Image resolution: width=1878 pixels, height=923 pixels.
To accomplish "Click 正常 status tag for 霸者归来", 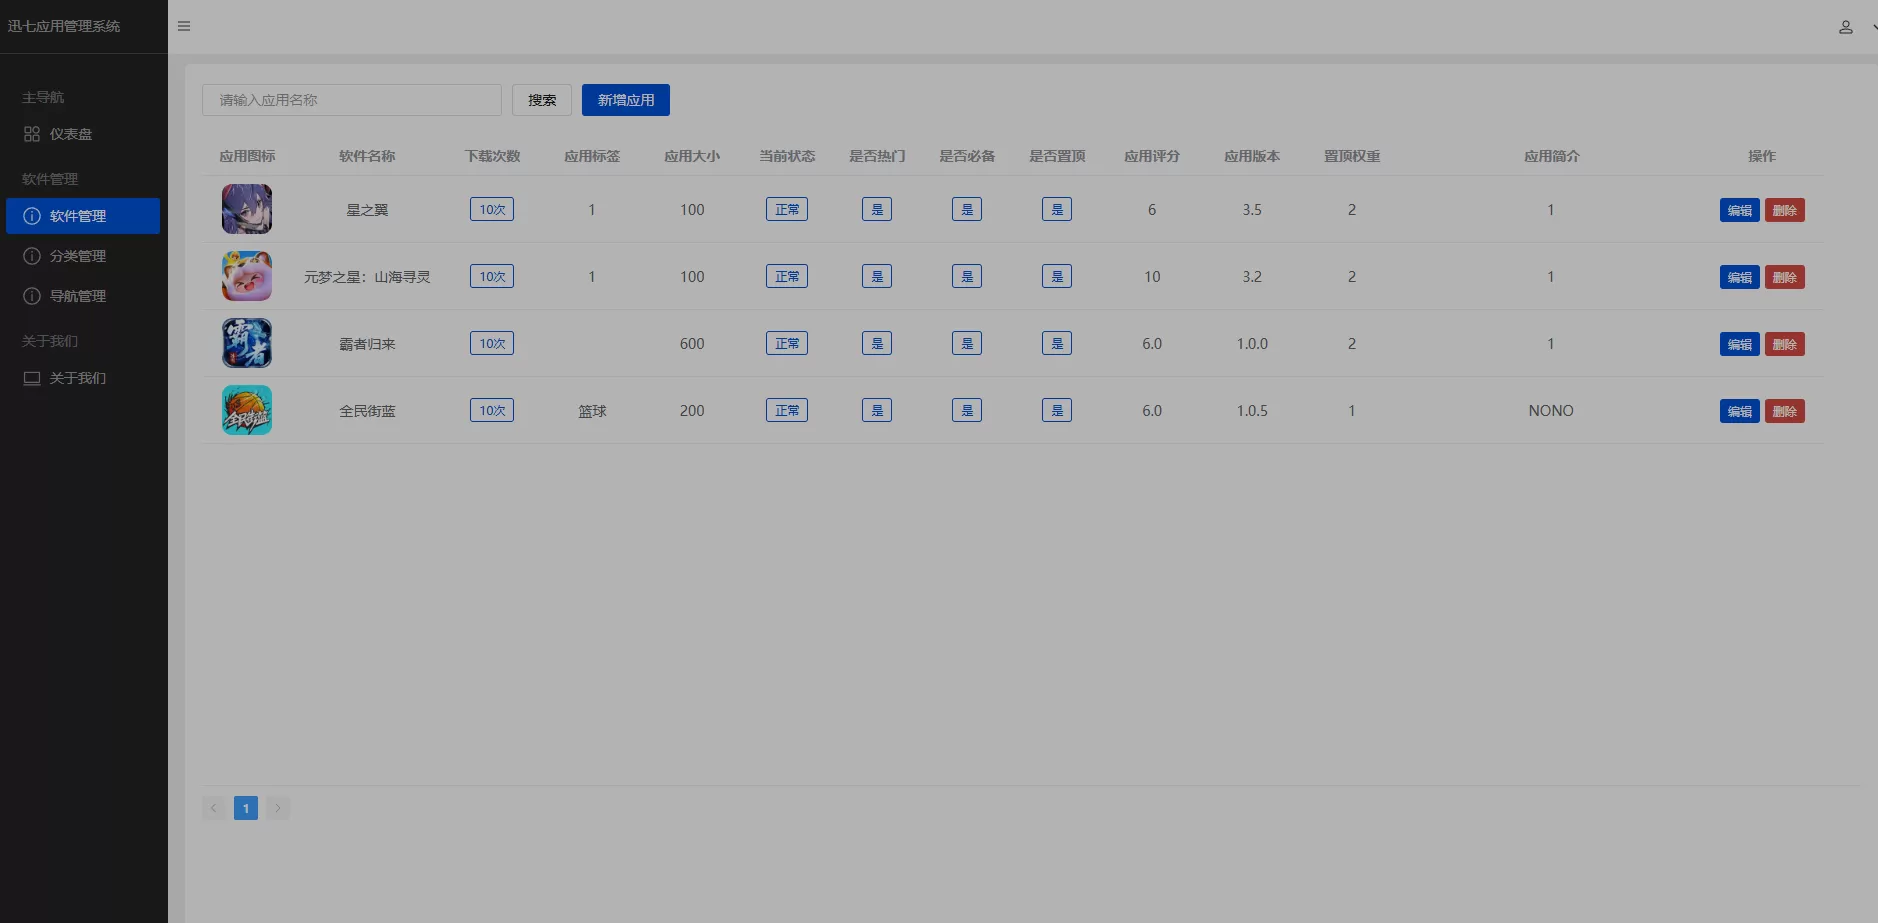I will point(787,343).
